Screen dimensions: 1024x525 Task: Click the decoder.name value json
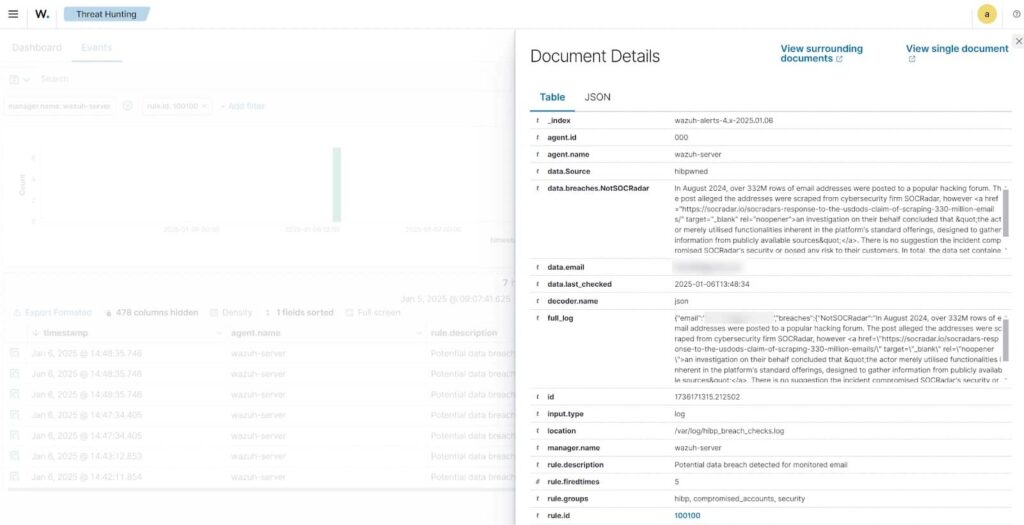pos(681,301)
